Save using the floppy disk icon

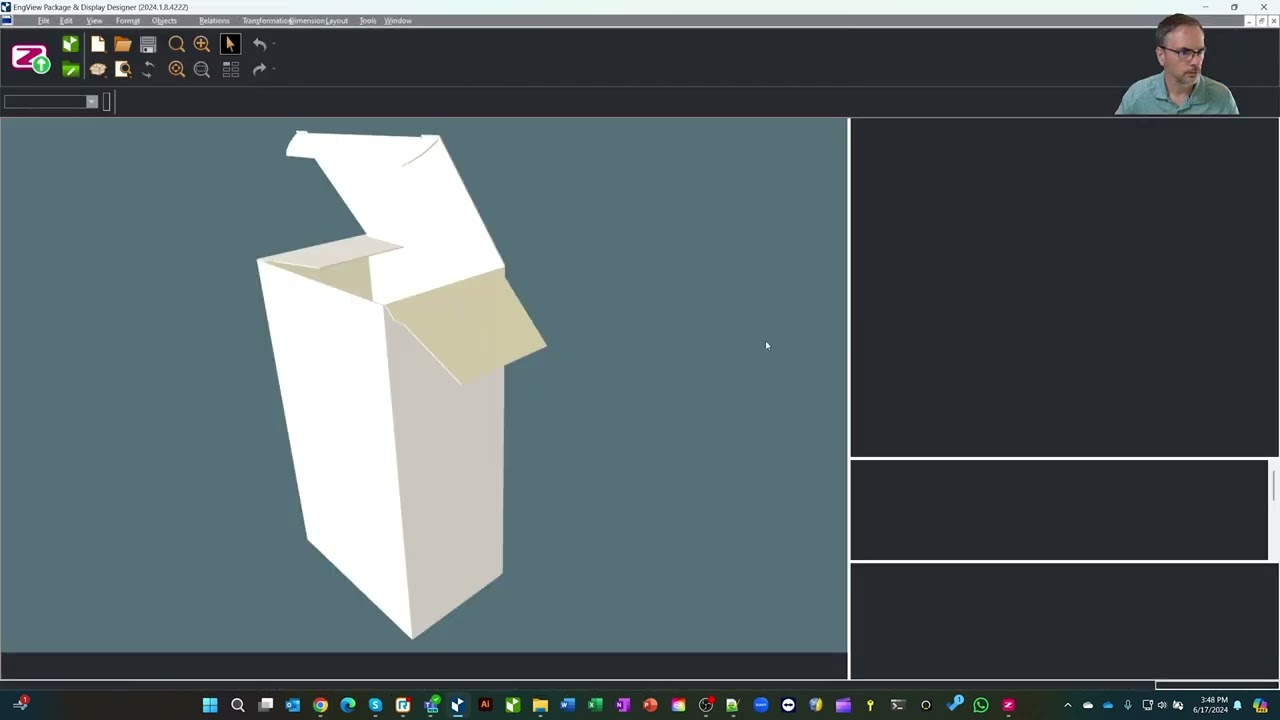coord(148,44)
